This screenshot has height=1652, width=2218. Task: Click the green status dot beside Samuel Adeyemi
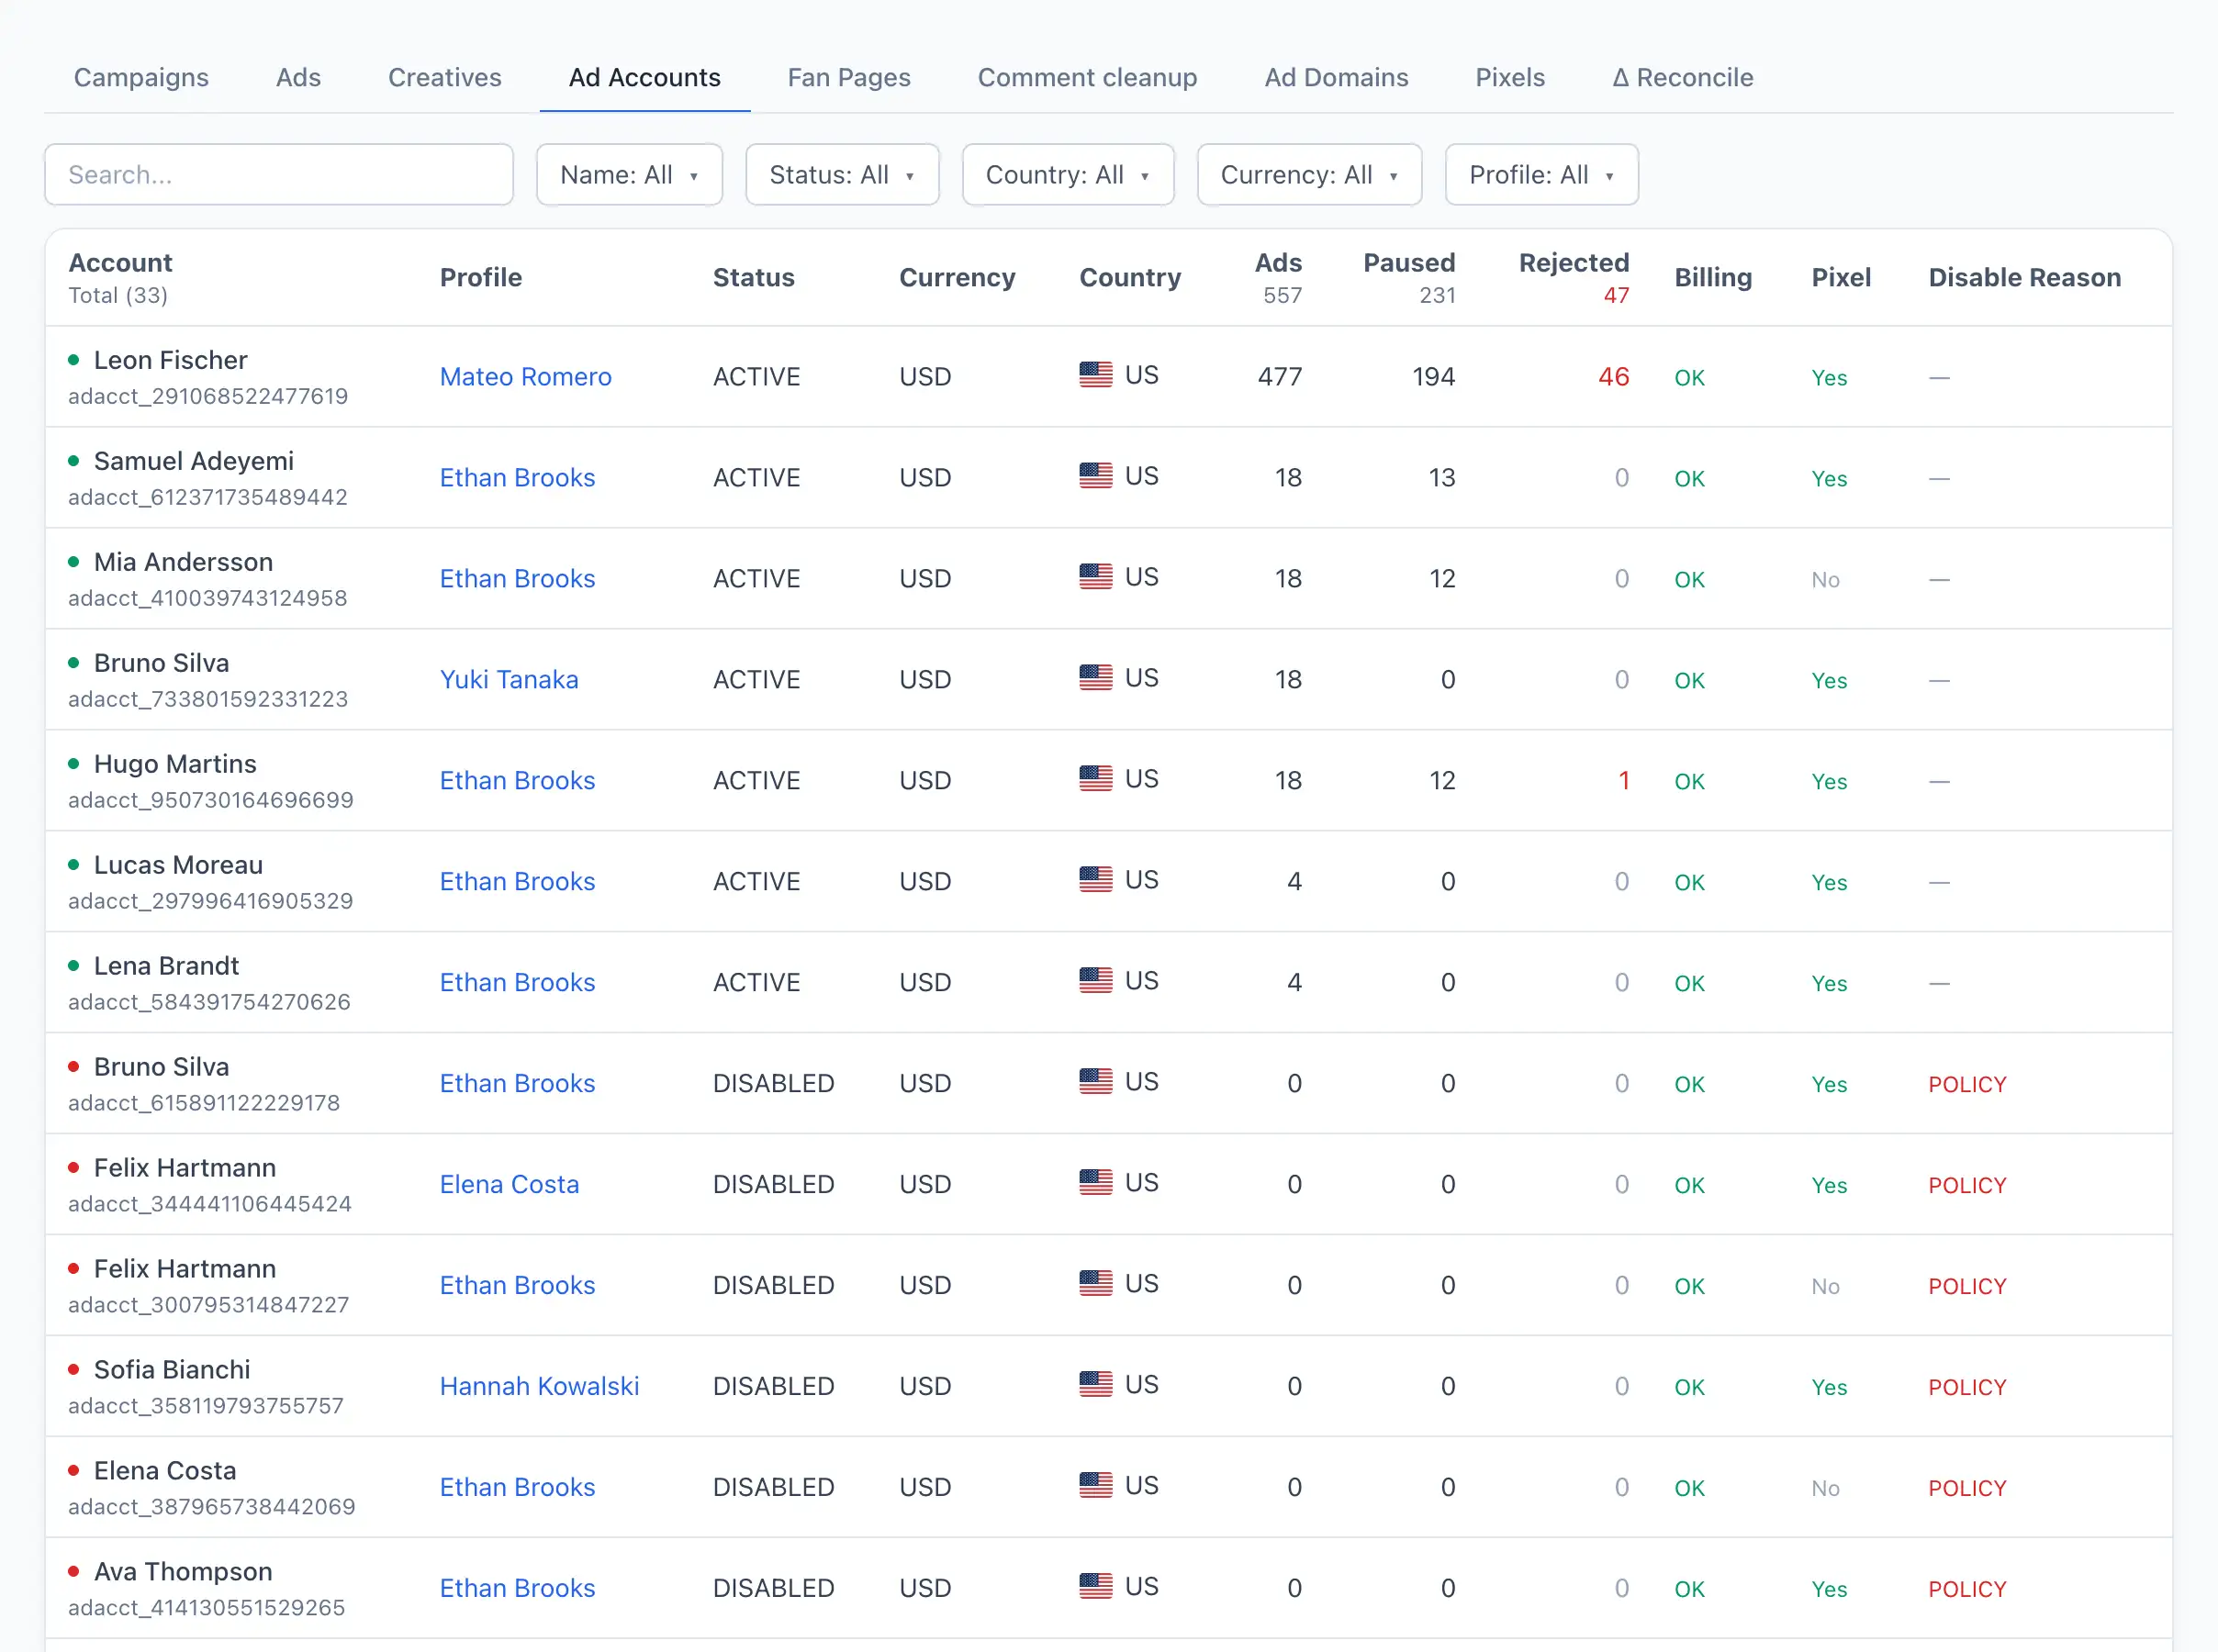pos(73,461)
